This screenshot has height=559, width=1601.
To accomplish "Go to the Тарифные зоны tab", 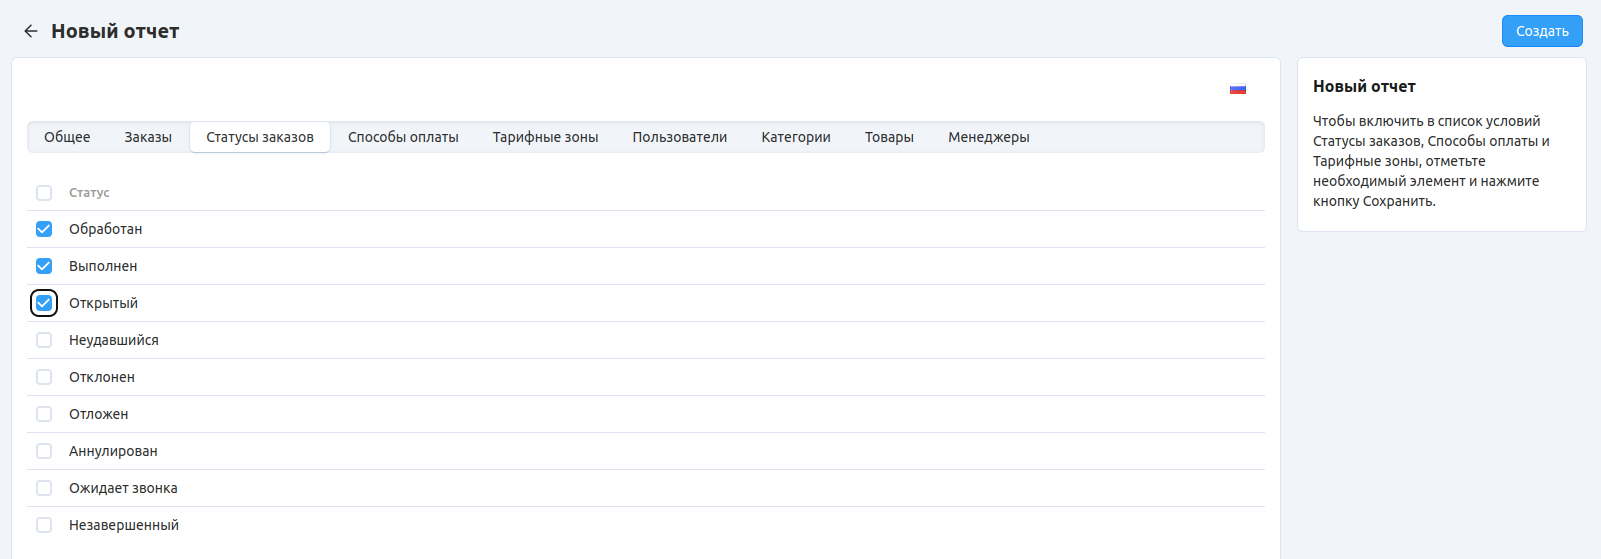I will (x=545, y=137).
